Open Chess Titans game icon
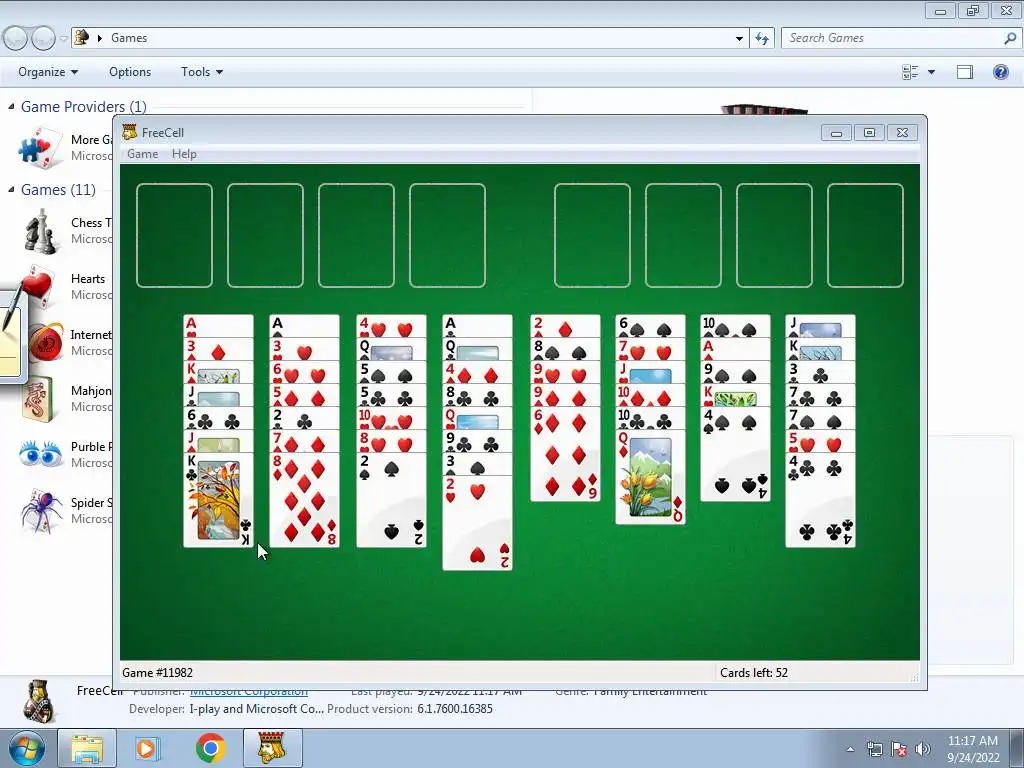 (x=41, y=231)
